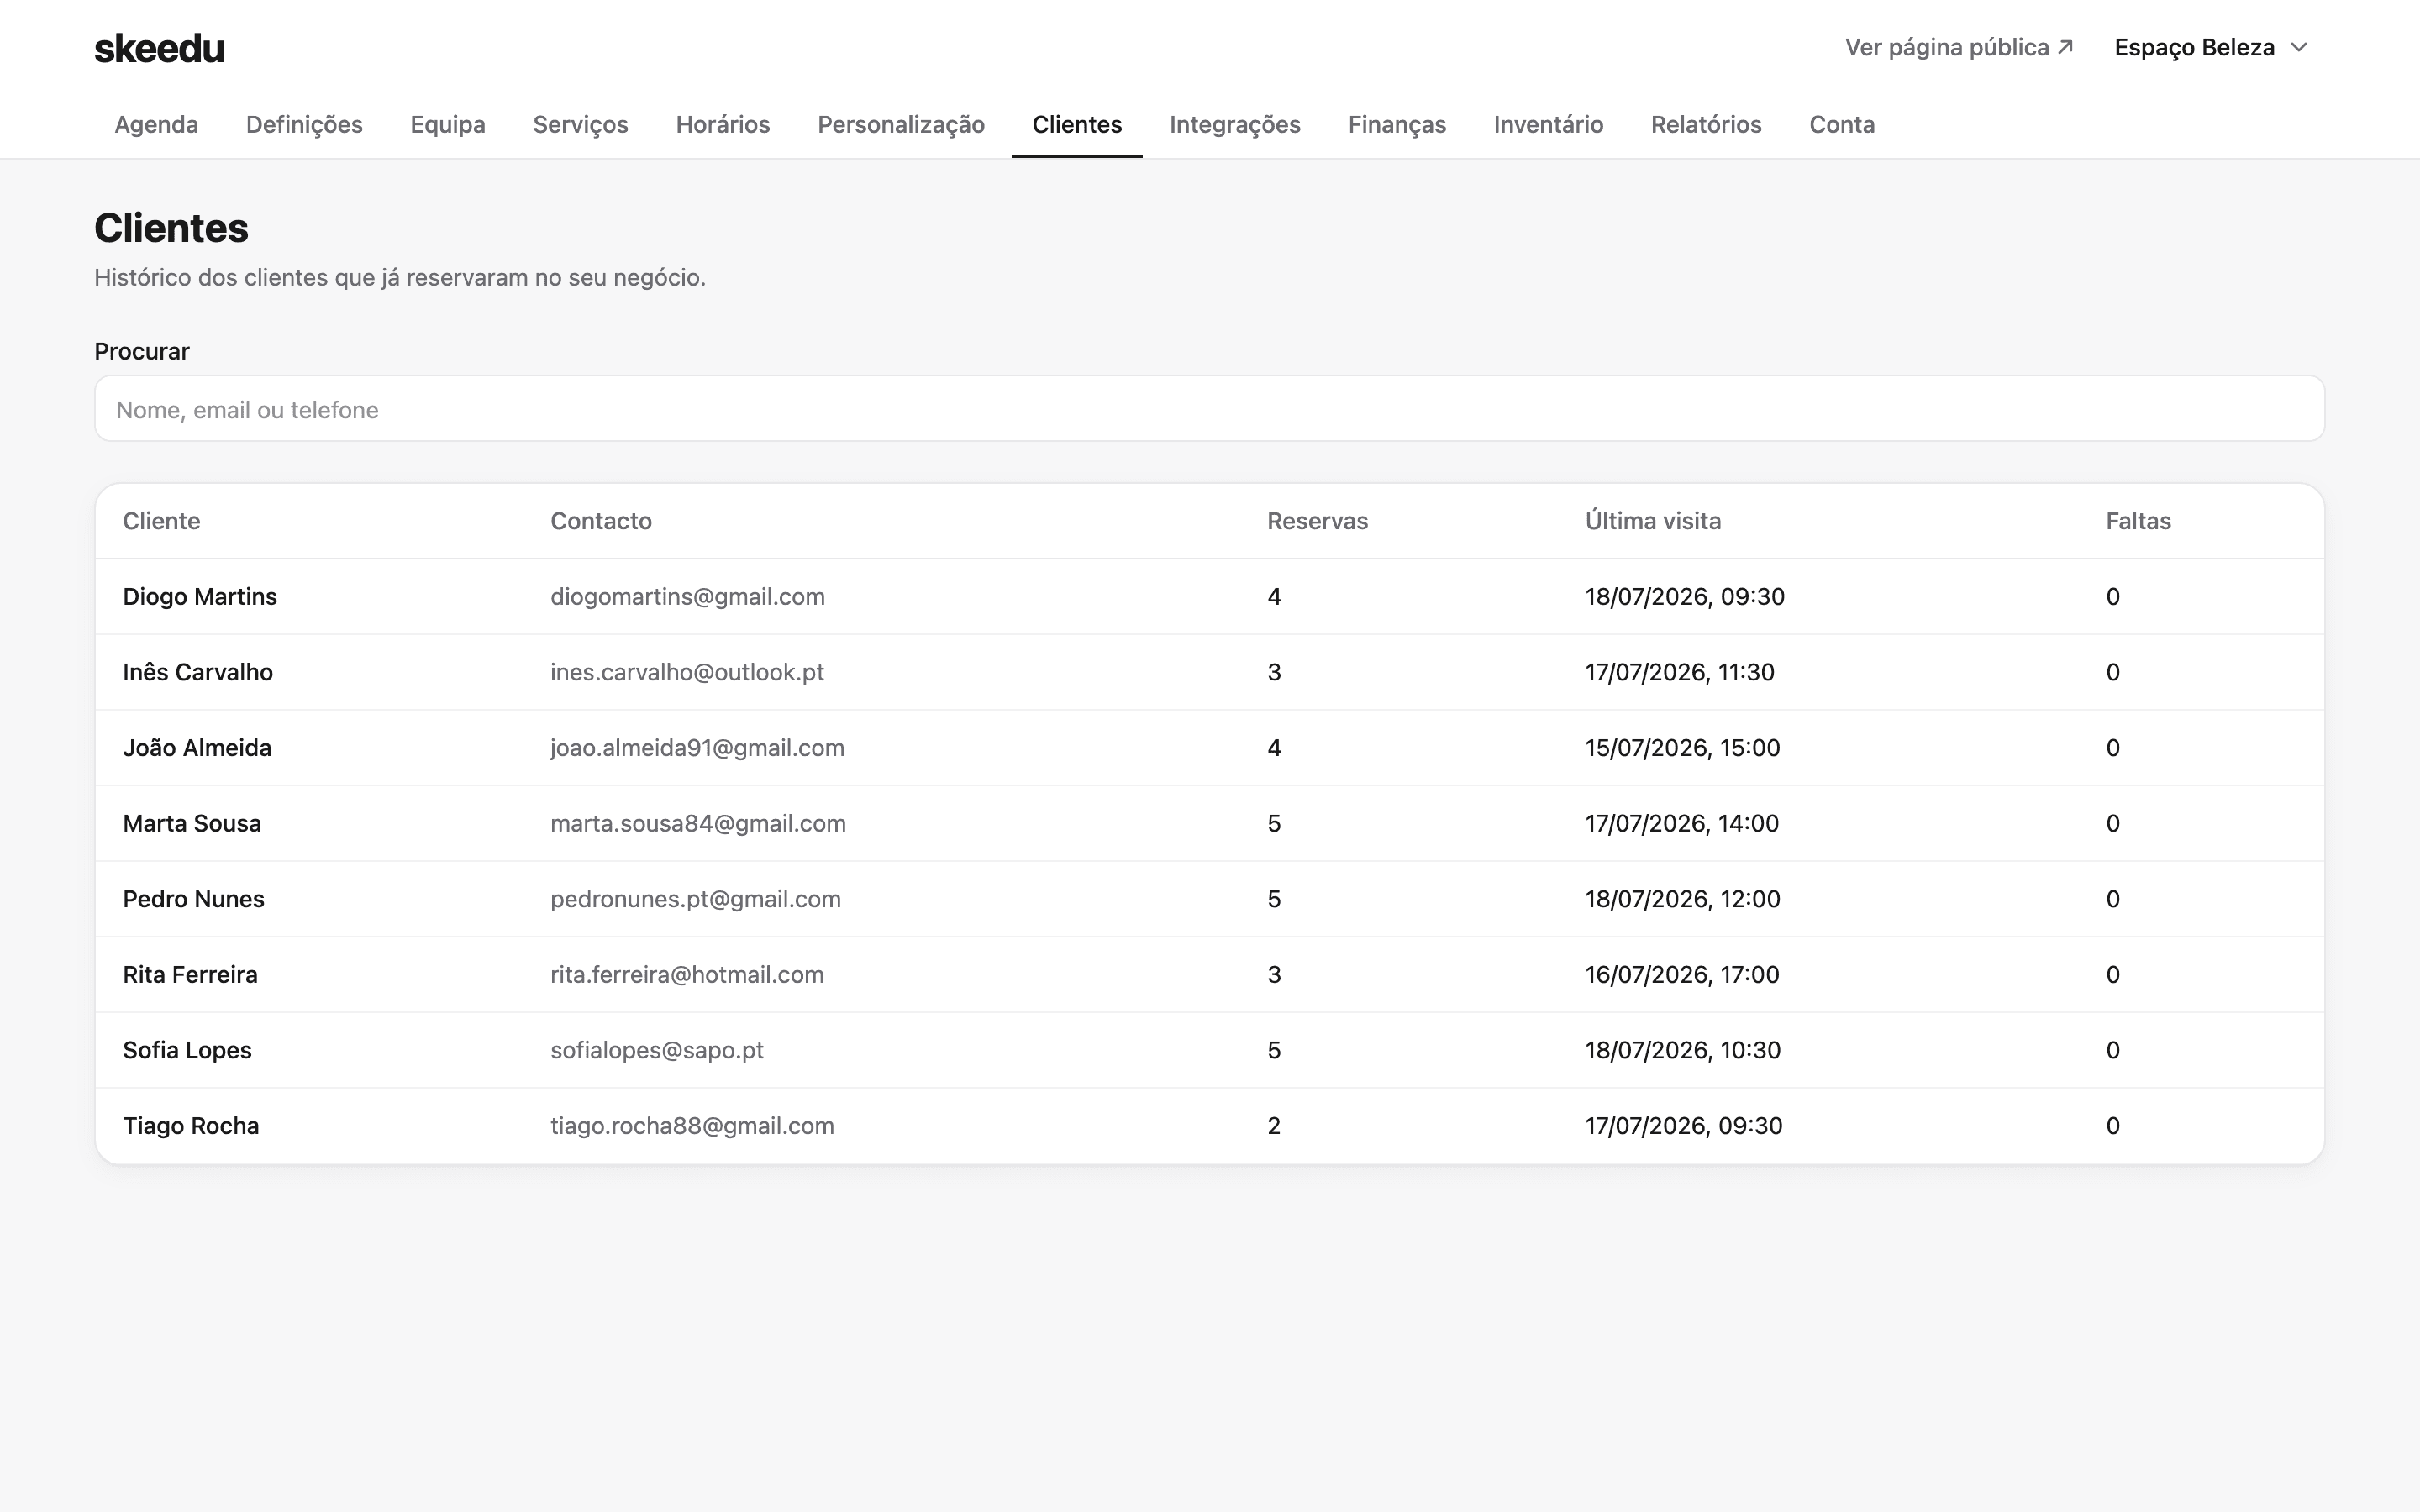Click email sofialopes@sapo.pt
This screenshot has width=2420, height=1512.
coord(657,1050)
